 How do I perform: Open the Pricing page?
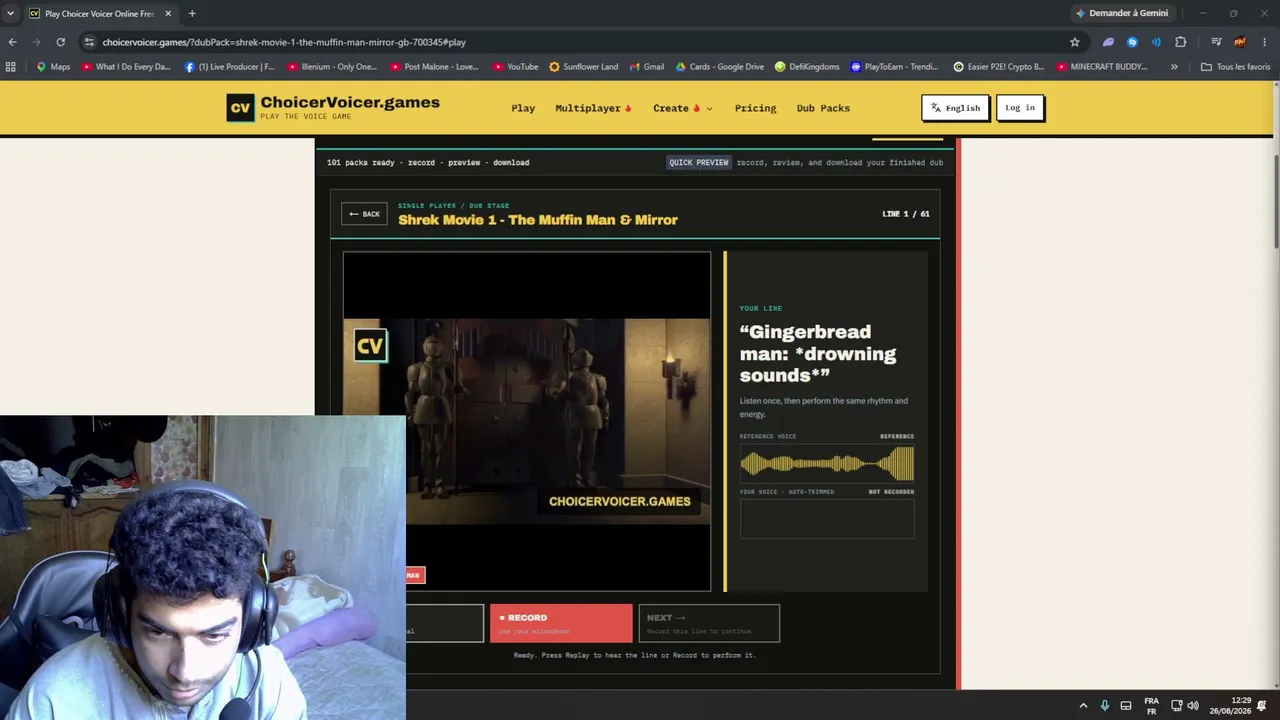(x=755, y=108)
